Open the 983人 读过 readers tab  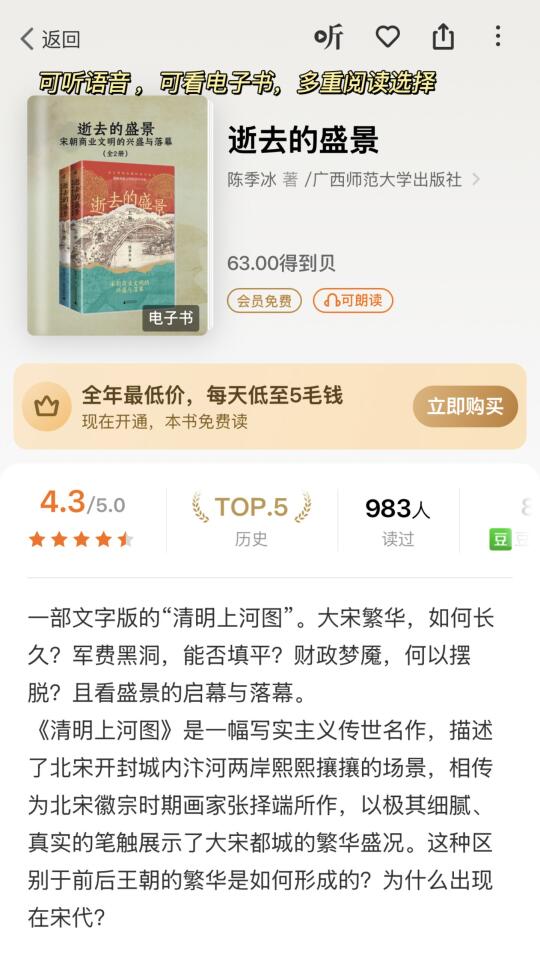click(x=398, y=519)
